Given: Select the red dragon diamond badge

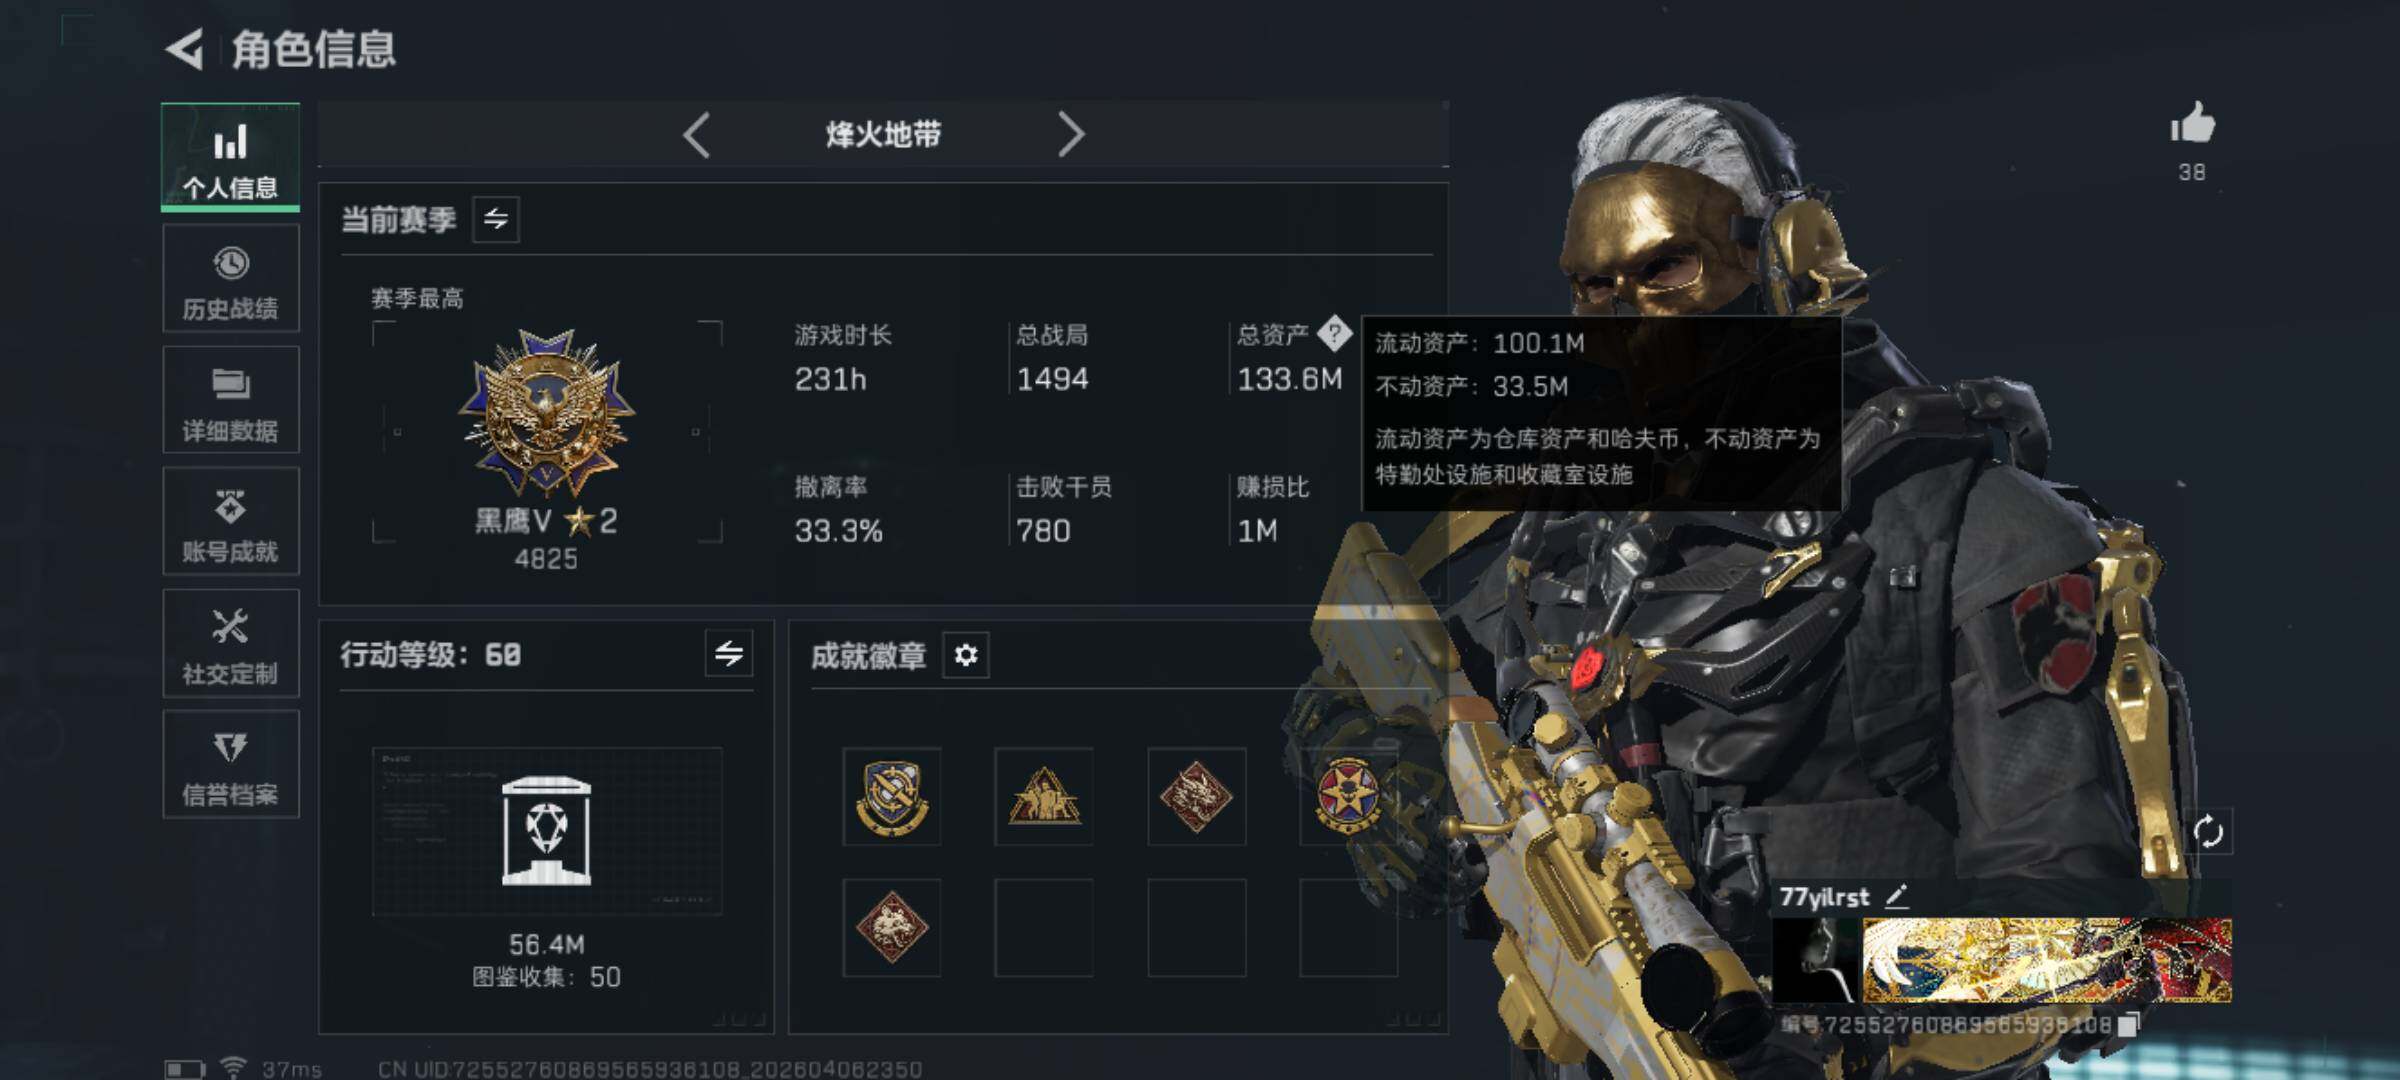Looking at the screenshot, I should [1196, 797].
